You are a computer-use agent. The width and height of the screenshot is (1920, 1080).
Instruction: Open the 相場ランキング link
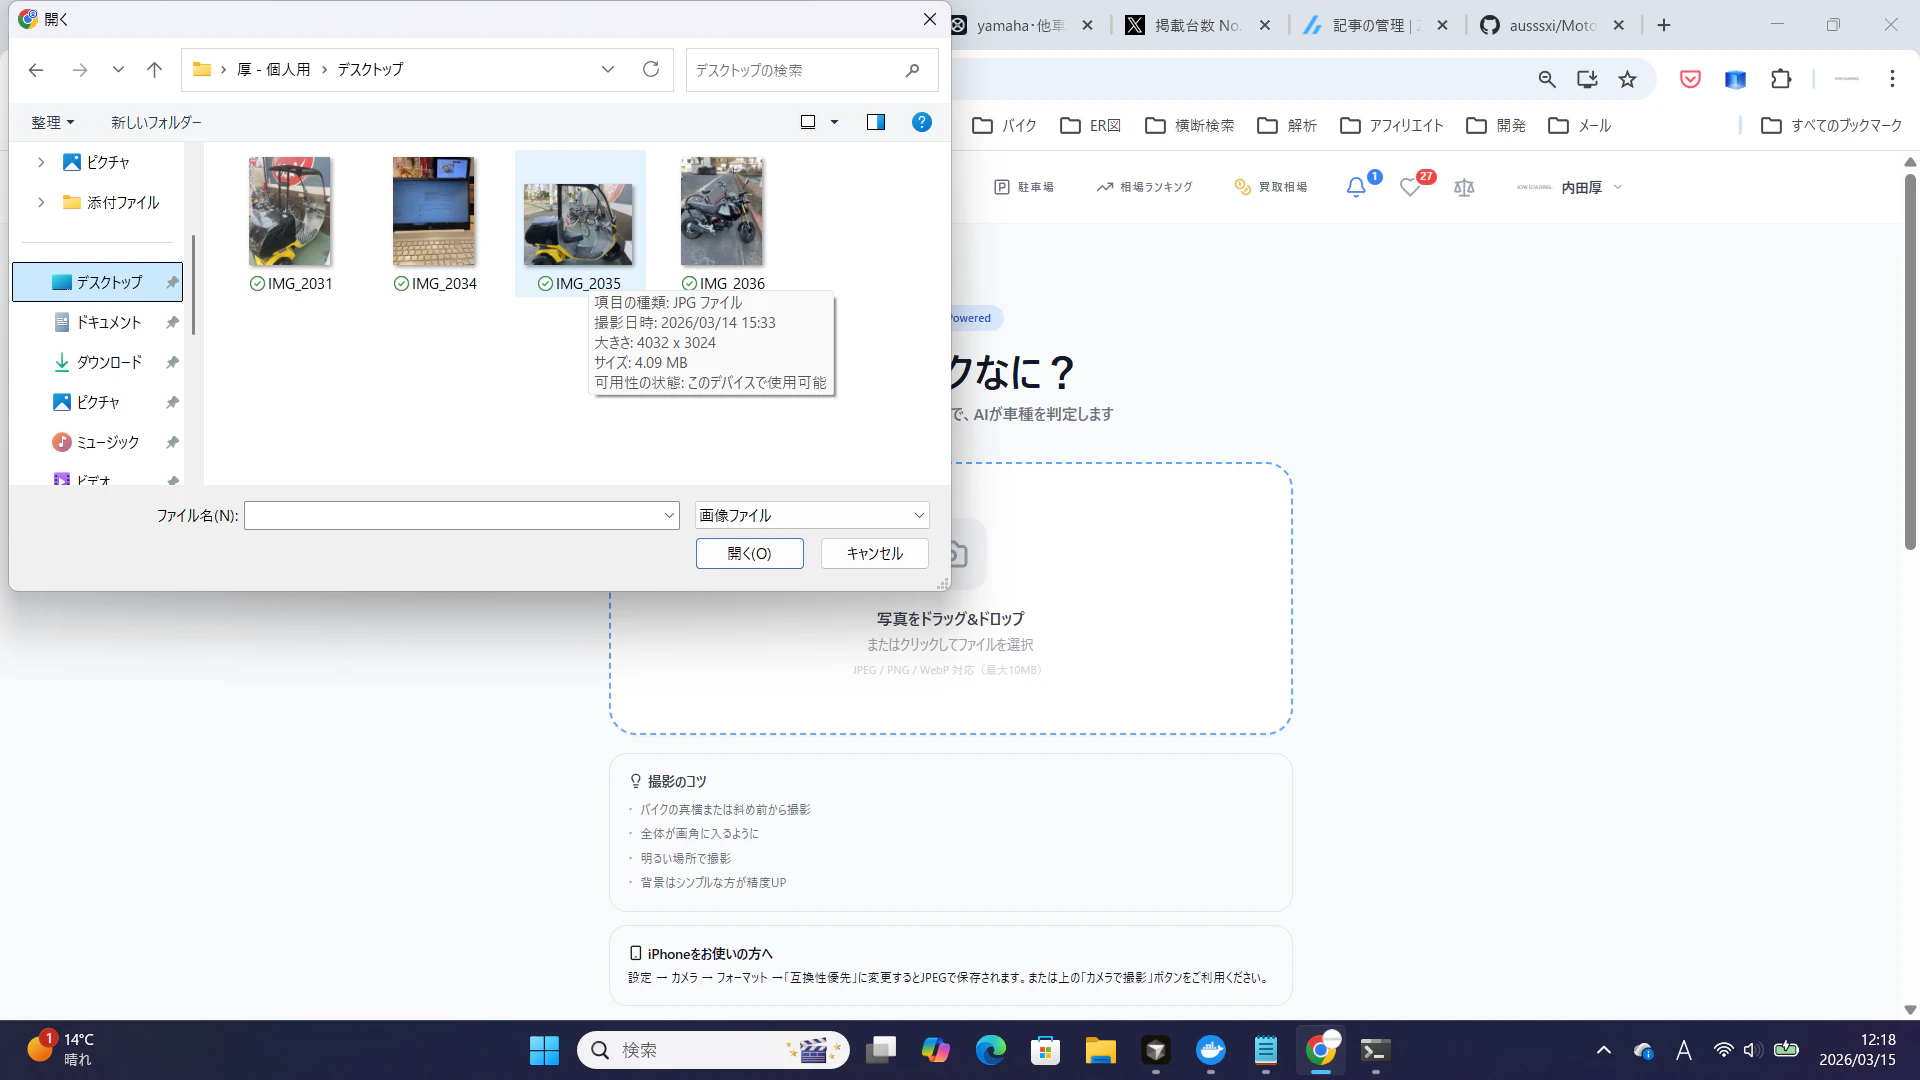[1145, 187]
